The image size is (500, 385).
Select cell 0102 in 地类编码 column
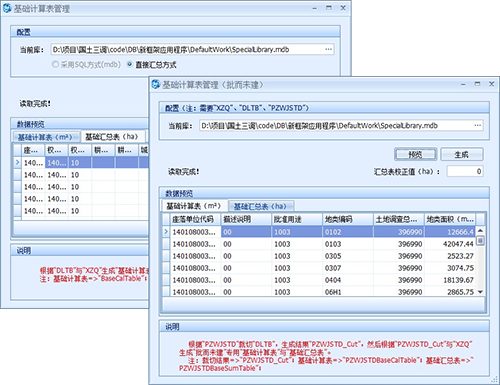click(x=348, y=232)
